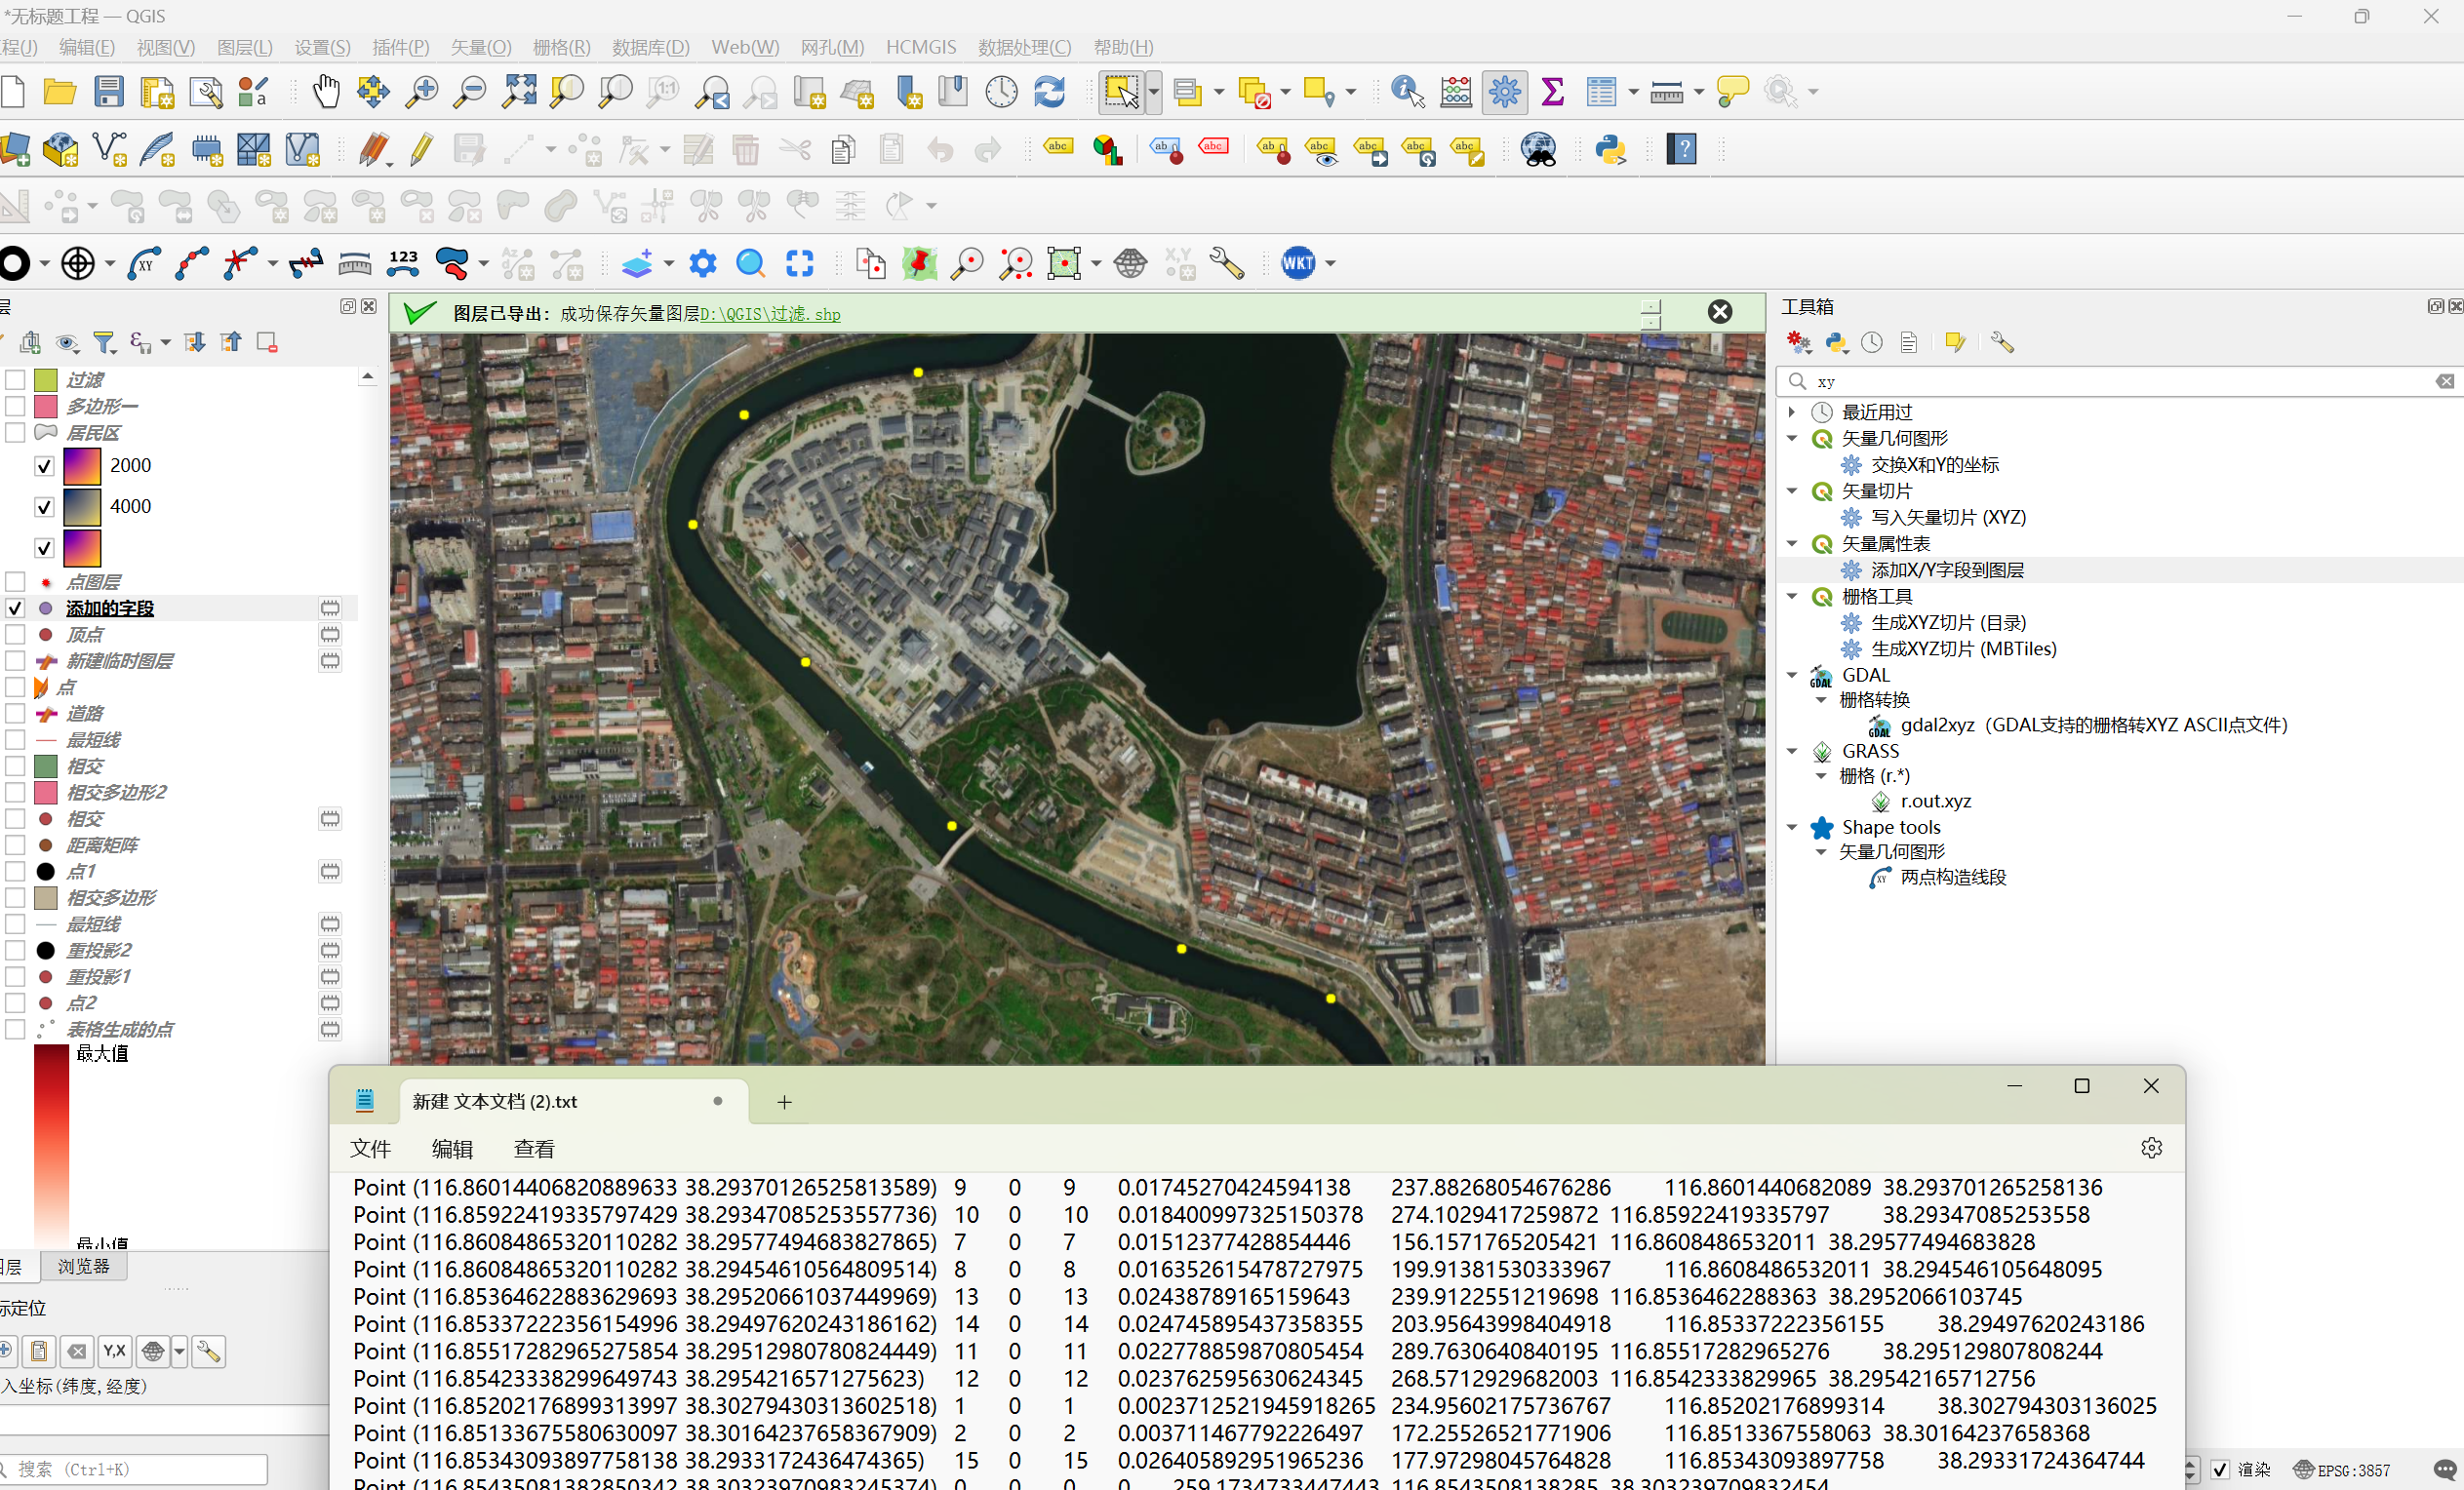Switch to the 浏览器 tab
The width and height of the screenshot is (2464, 1490).
pos(84,1266)
